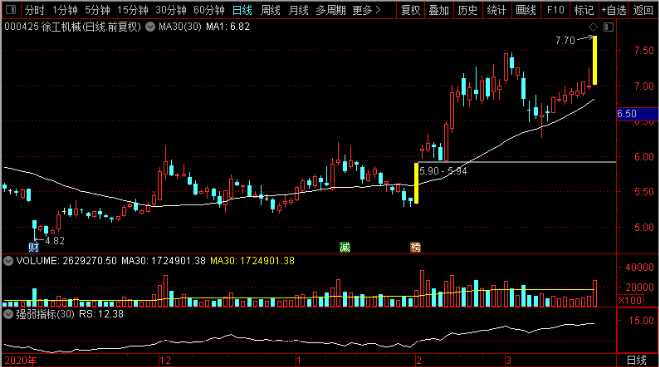Select the 60分钟 period tab
The height and width of the screenshot is (367, 659).
click(209, 10)
